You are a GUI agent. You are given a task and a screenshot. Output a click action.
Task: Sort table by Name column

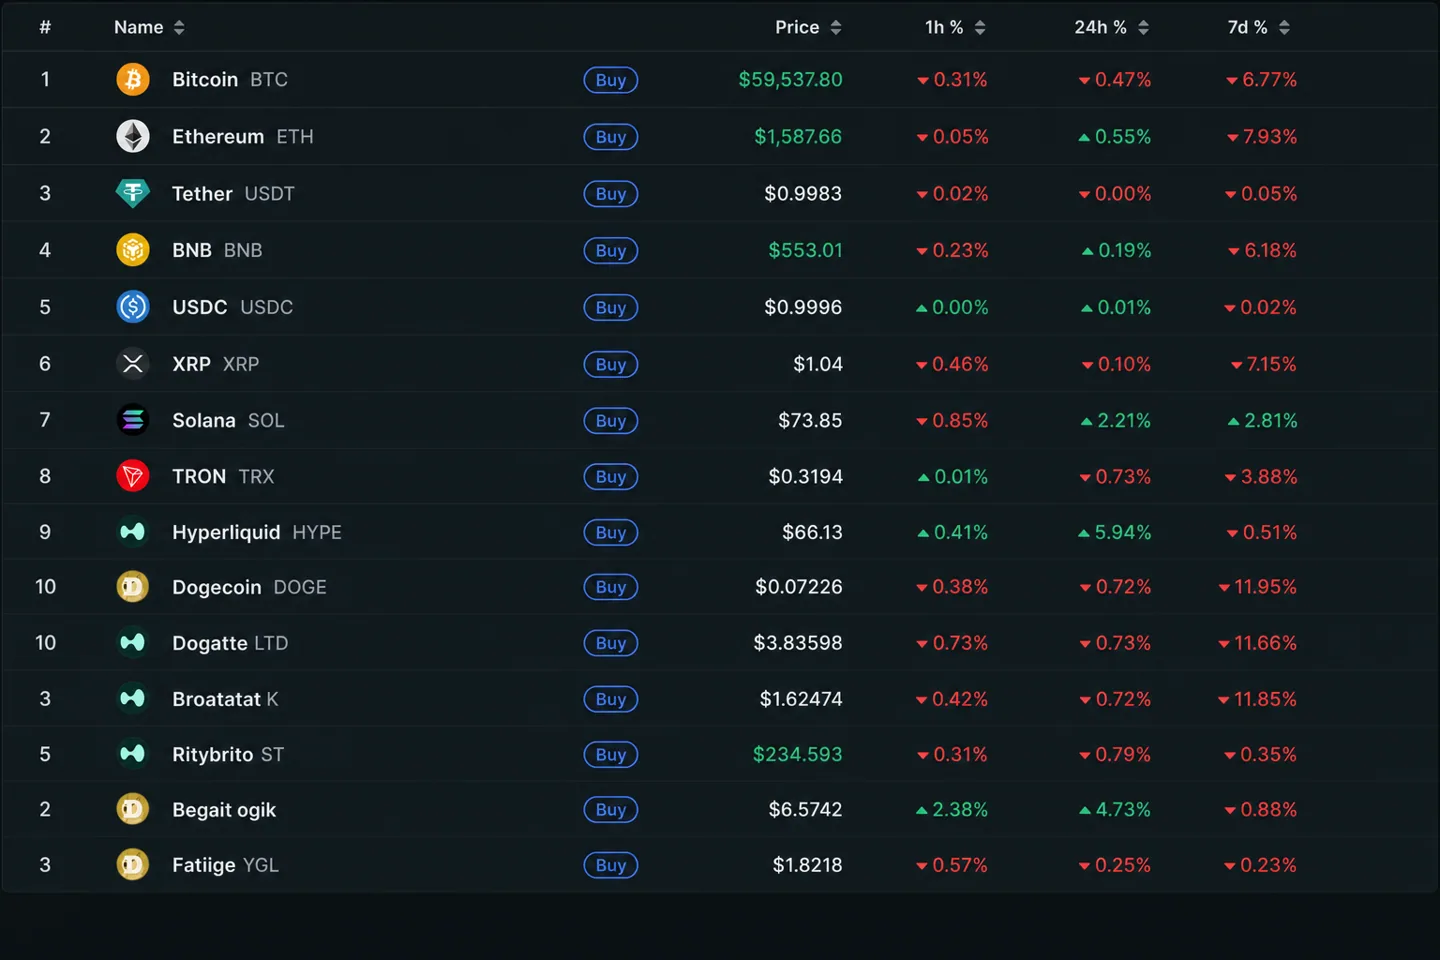pyautogui.click(x=149, y=27)
